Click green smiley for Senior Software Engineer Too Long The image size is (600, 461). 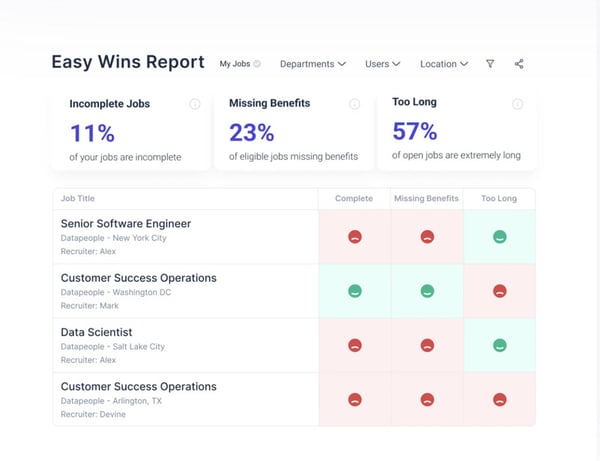[x=499, y=237]
